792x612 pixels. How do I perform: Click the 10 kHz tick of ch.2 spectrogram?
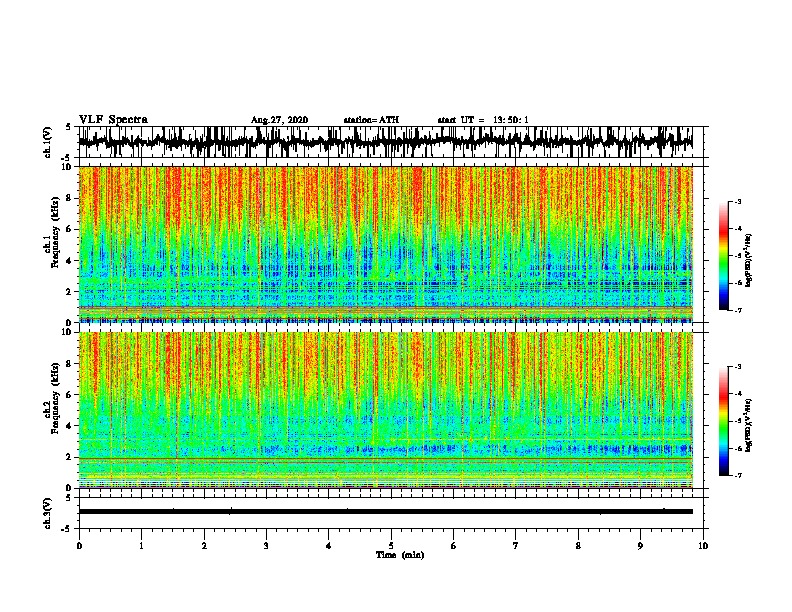[69, 332]
